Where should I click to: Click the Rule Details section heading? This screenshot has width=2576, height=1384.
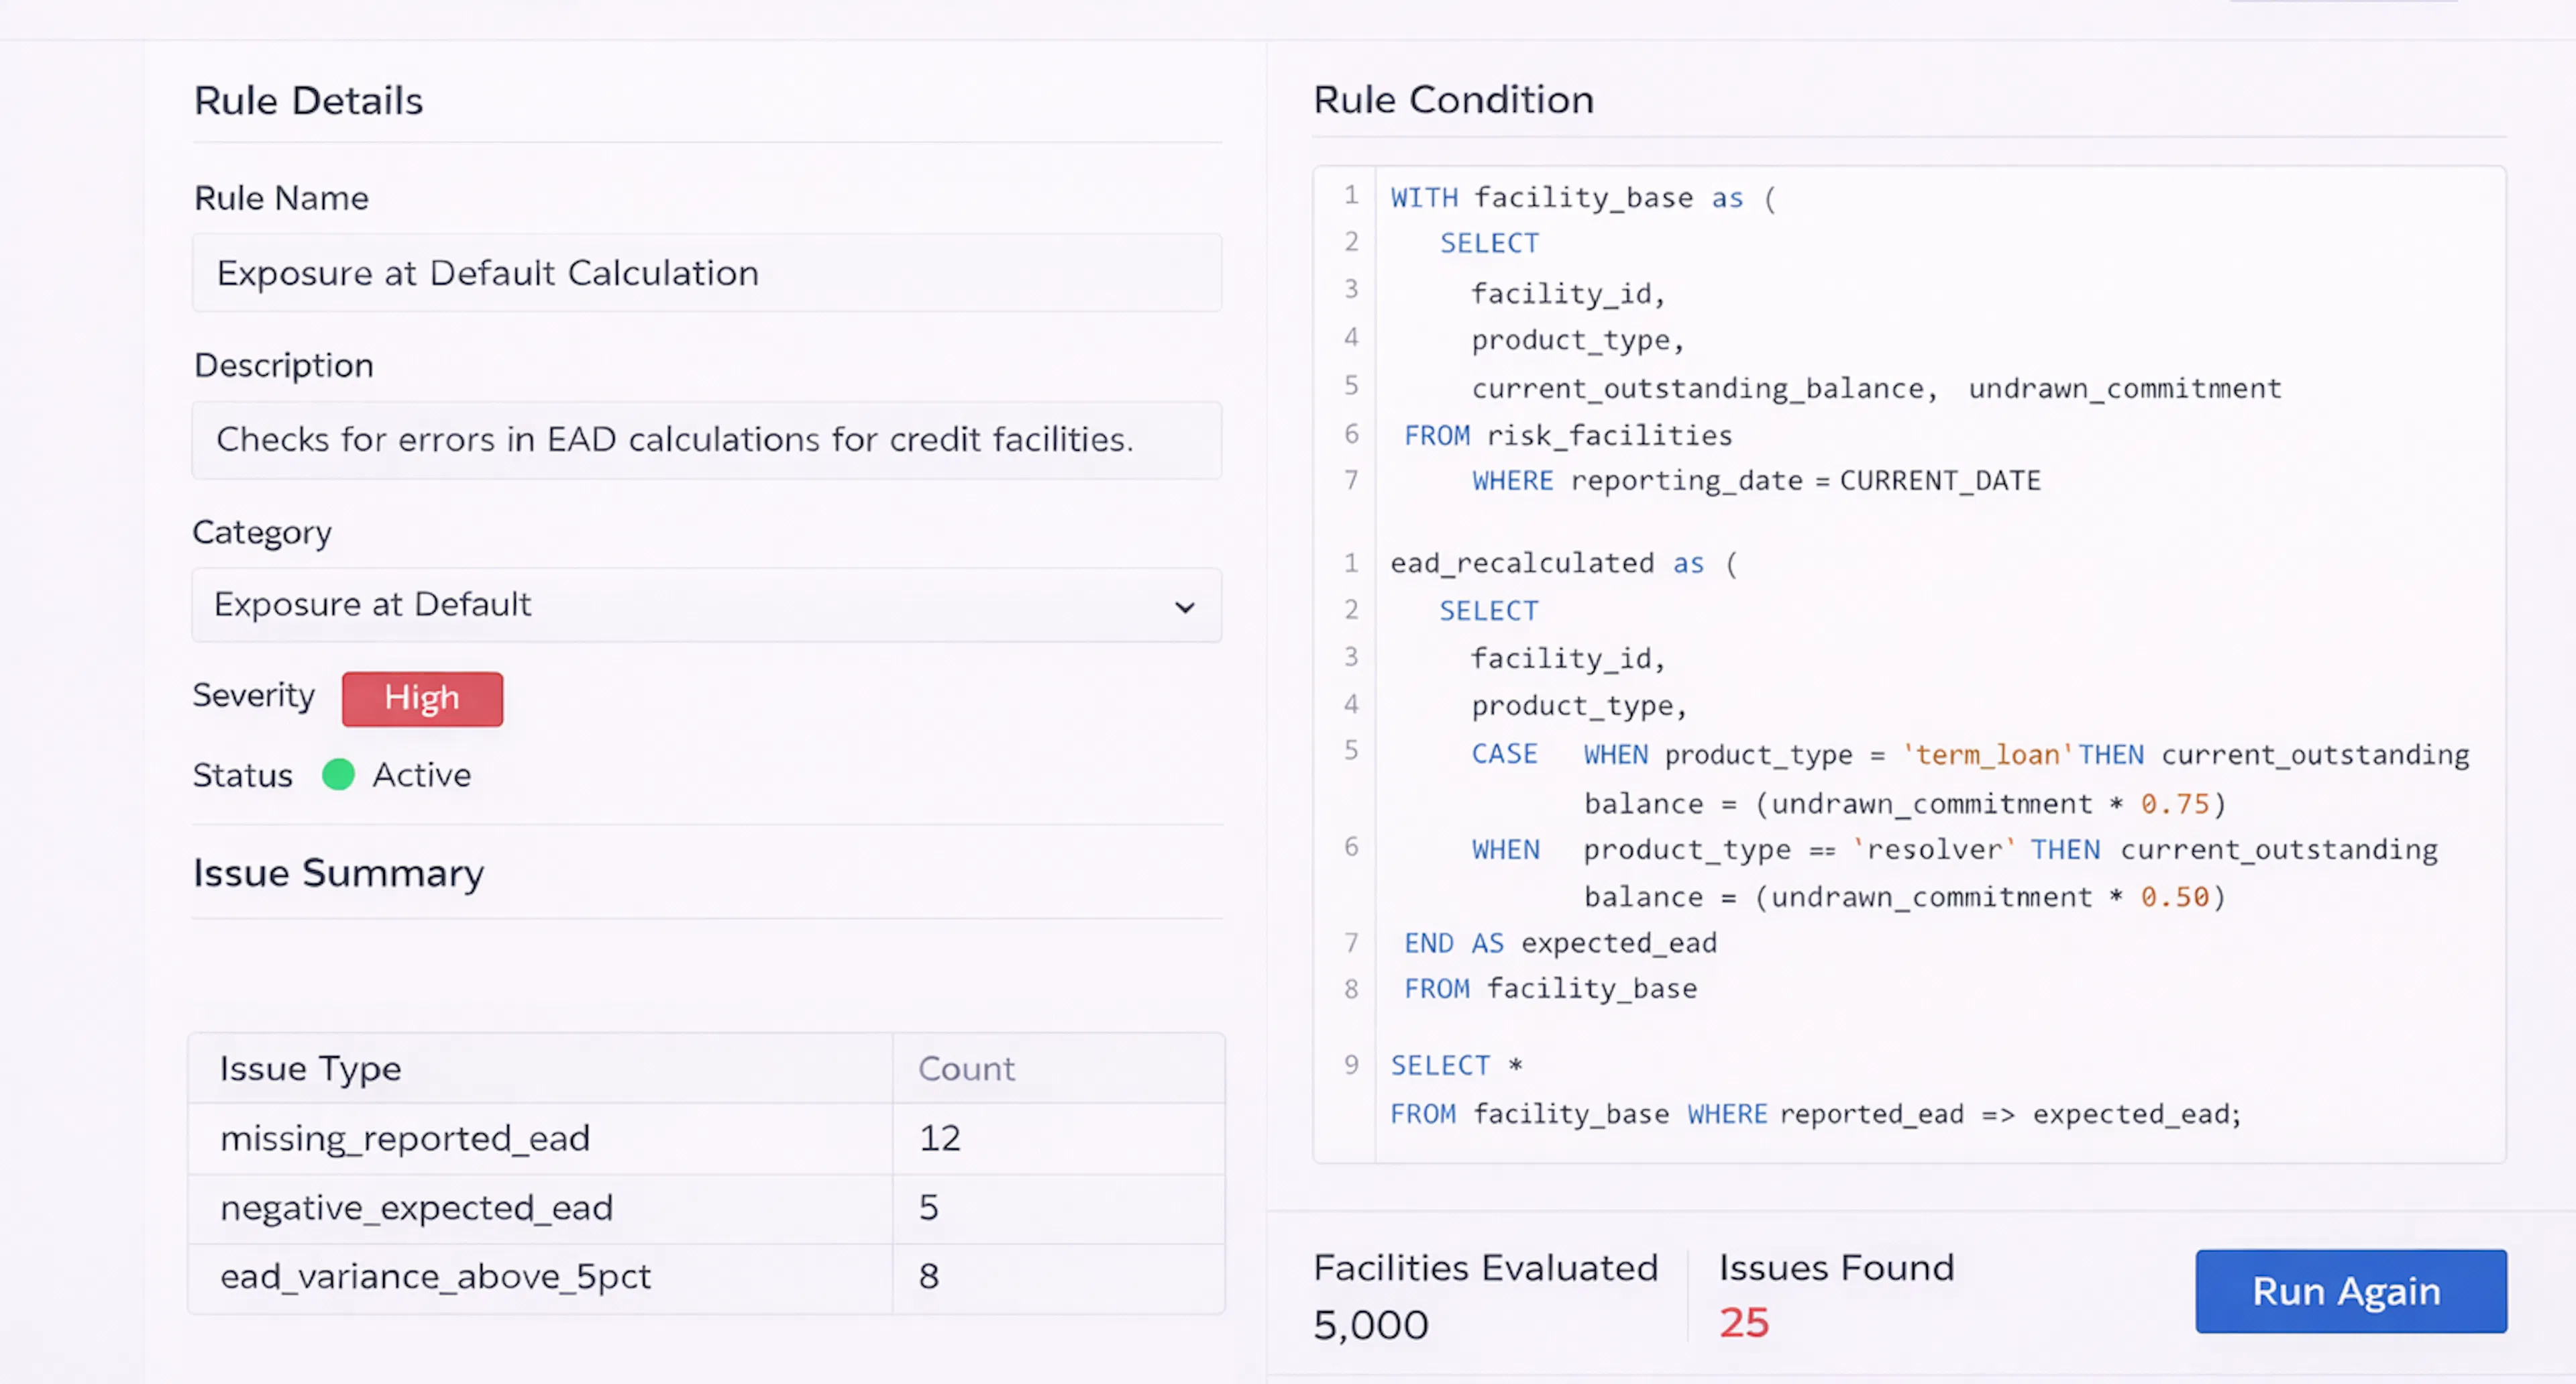click(x=308, y=100)
